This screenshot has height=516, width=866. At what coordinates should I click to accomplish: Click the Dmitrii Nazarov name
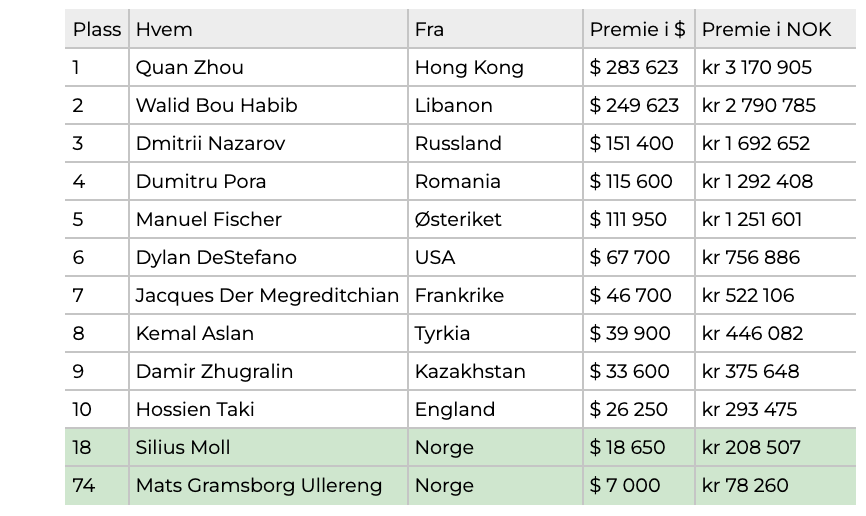pos(210,144)
